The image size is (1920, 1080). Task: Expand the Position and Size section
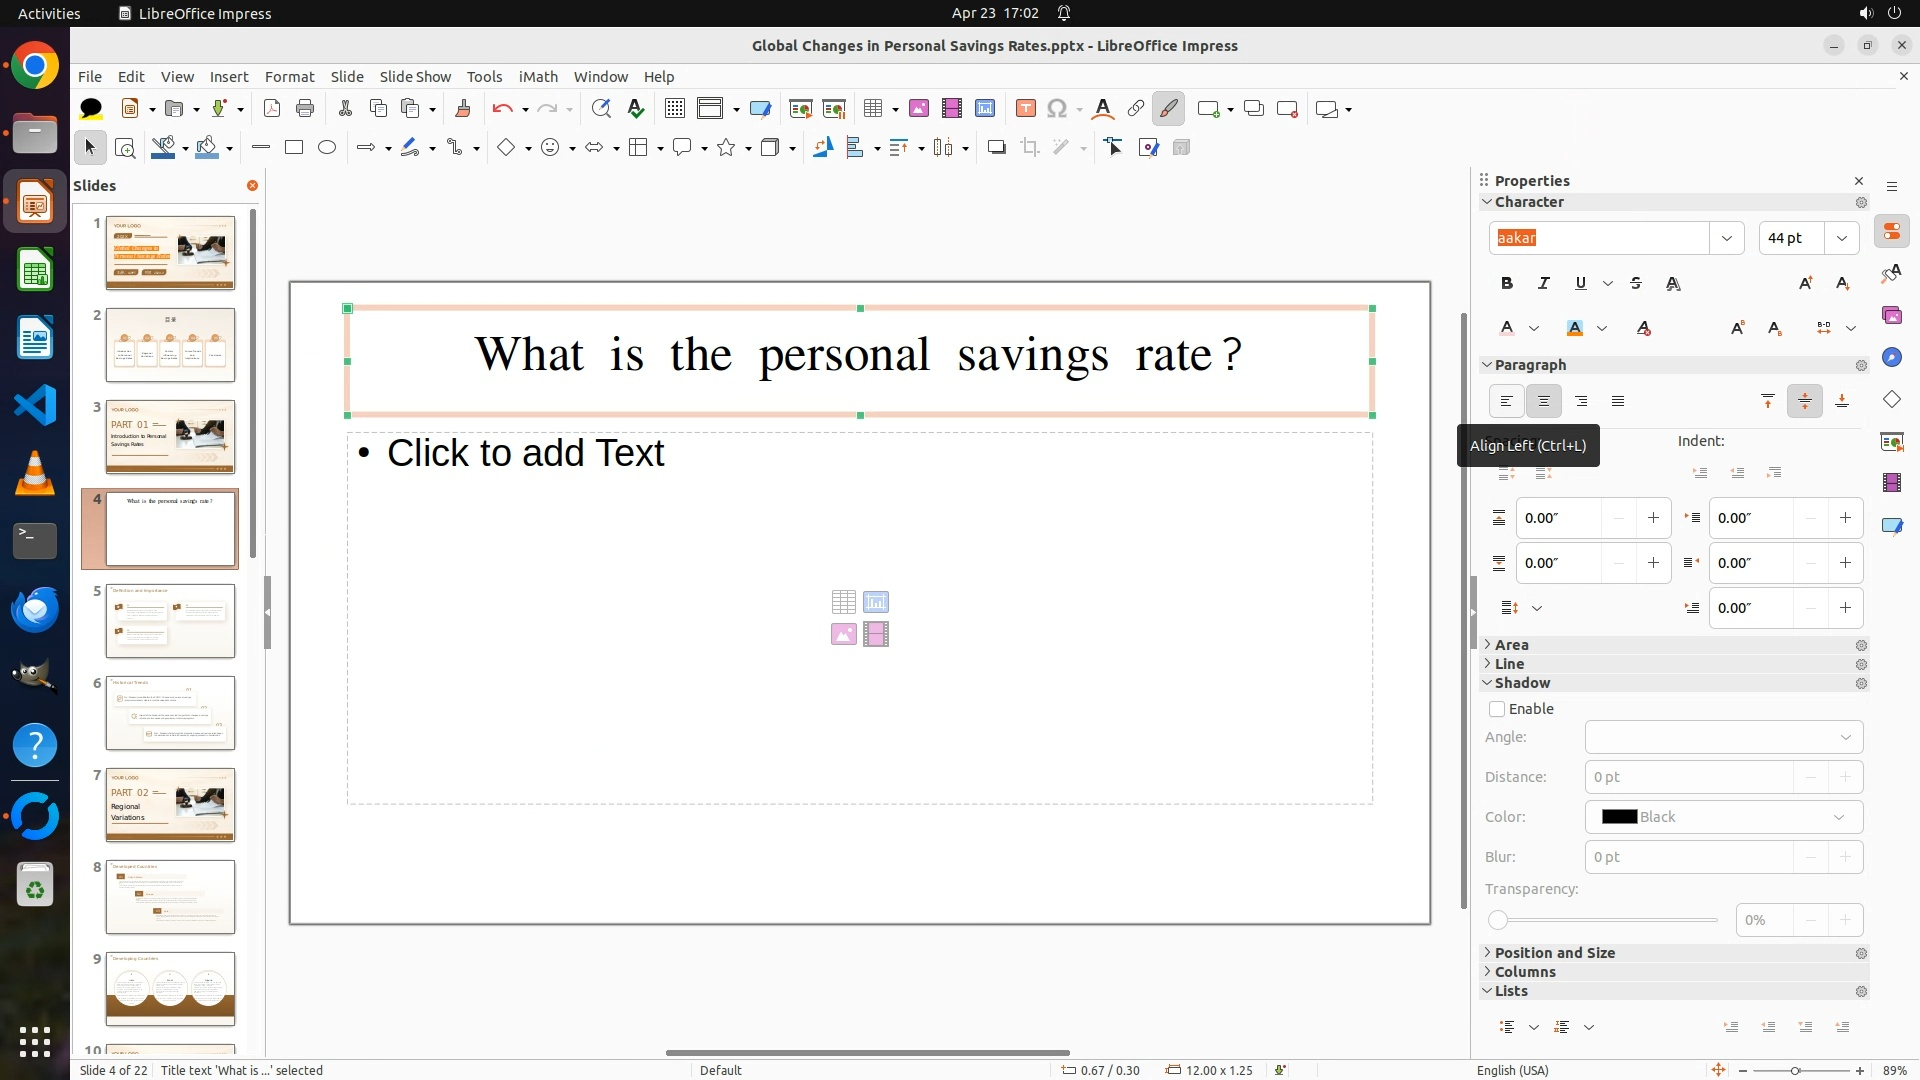tap(1554, 953)
